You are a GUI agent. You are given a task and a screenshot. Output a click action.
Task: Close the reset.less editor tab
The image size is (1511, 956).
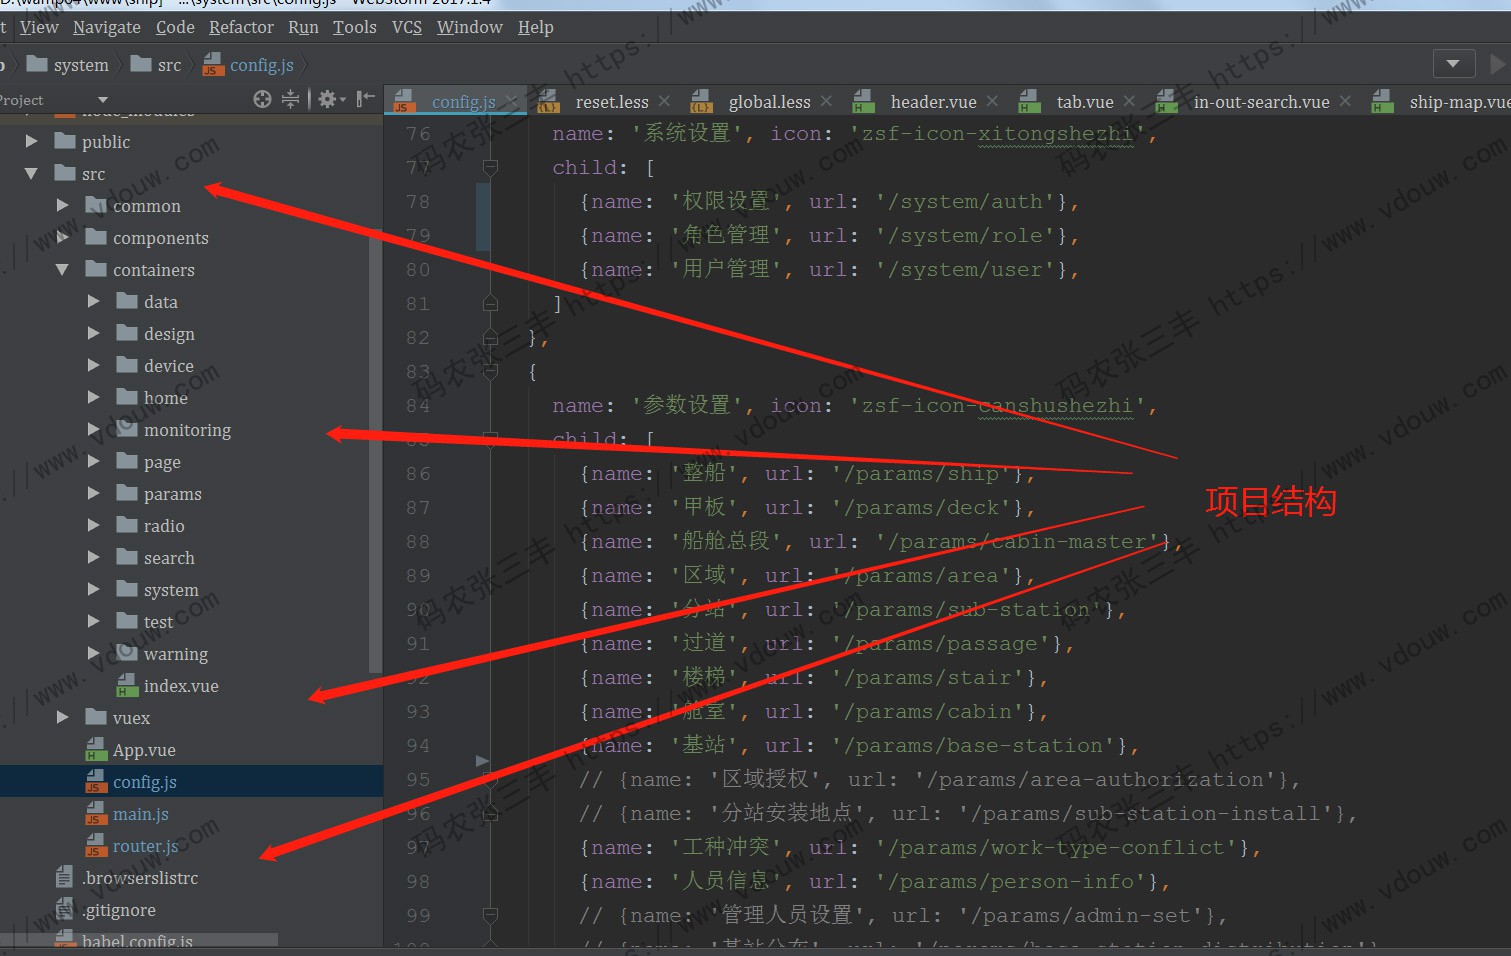click(664, 101)
